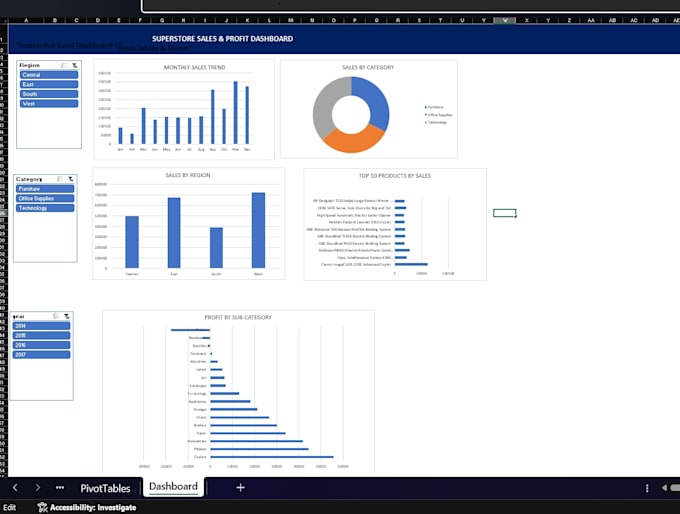Click the 'Accessibility: Investigate' status text

click(x=93, y=507)
